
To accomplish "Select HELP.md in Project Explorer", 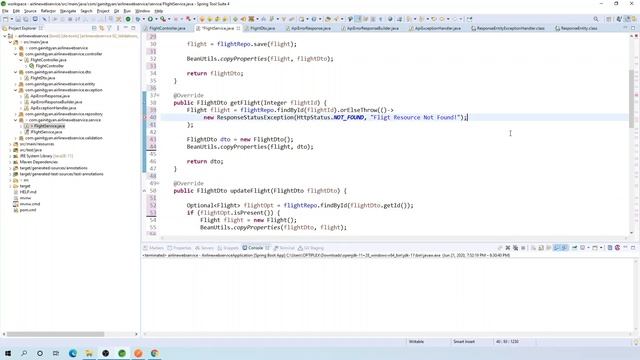I will point(28,192).
